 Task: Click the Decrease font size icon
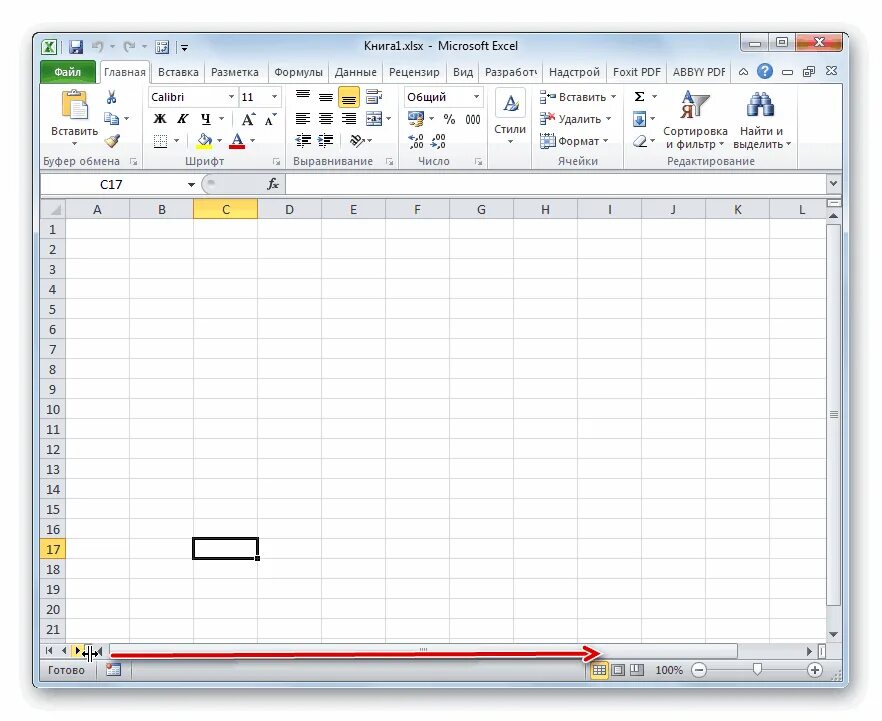click(271, 119)
